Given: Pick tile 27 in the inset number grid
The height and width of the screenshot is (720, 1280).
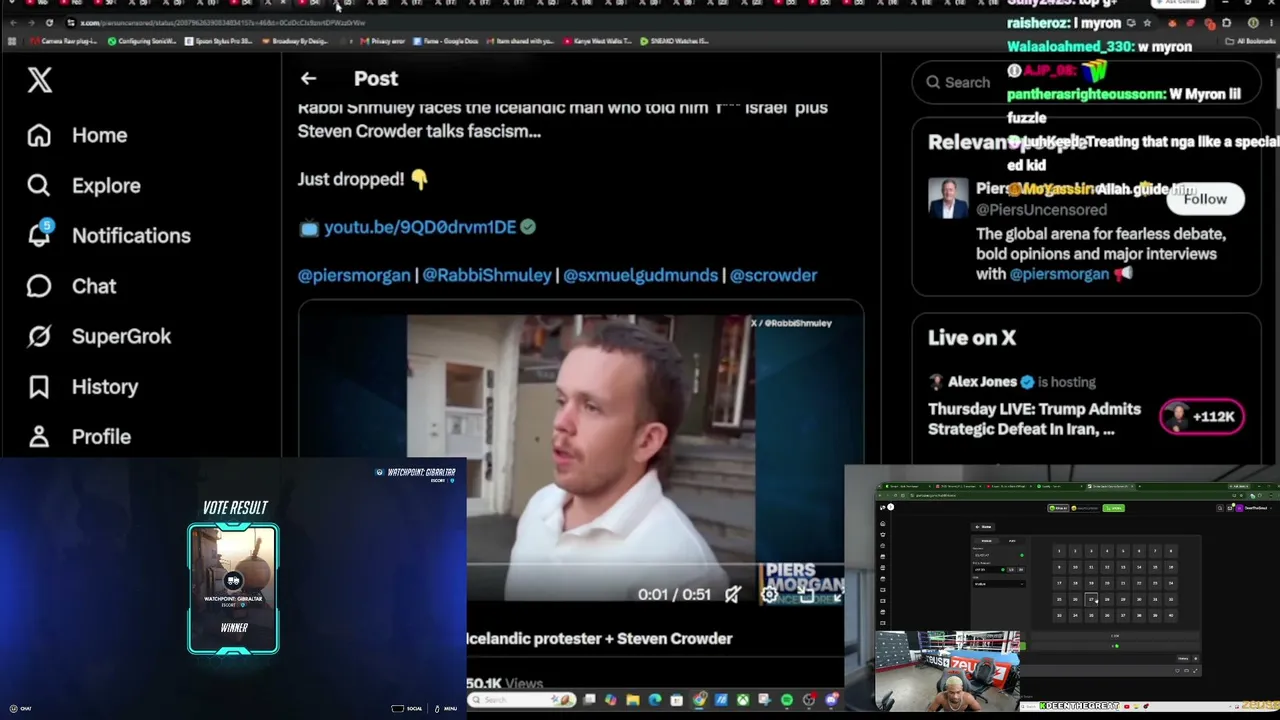Looking at the screenshot, I should pyautogui.click(x=1091, y=599).
